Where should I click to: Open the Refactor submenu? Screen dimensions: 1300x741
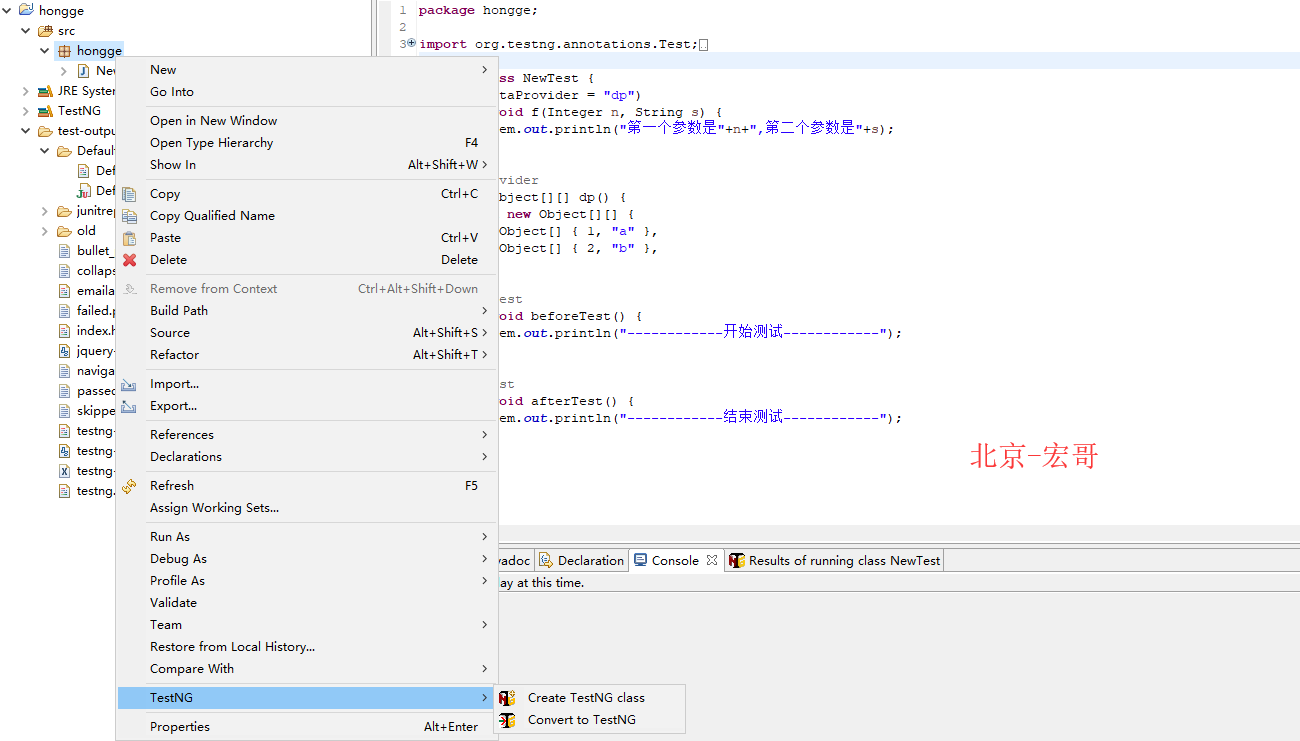pos(306,355)
